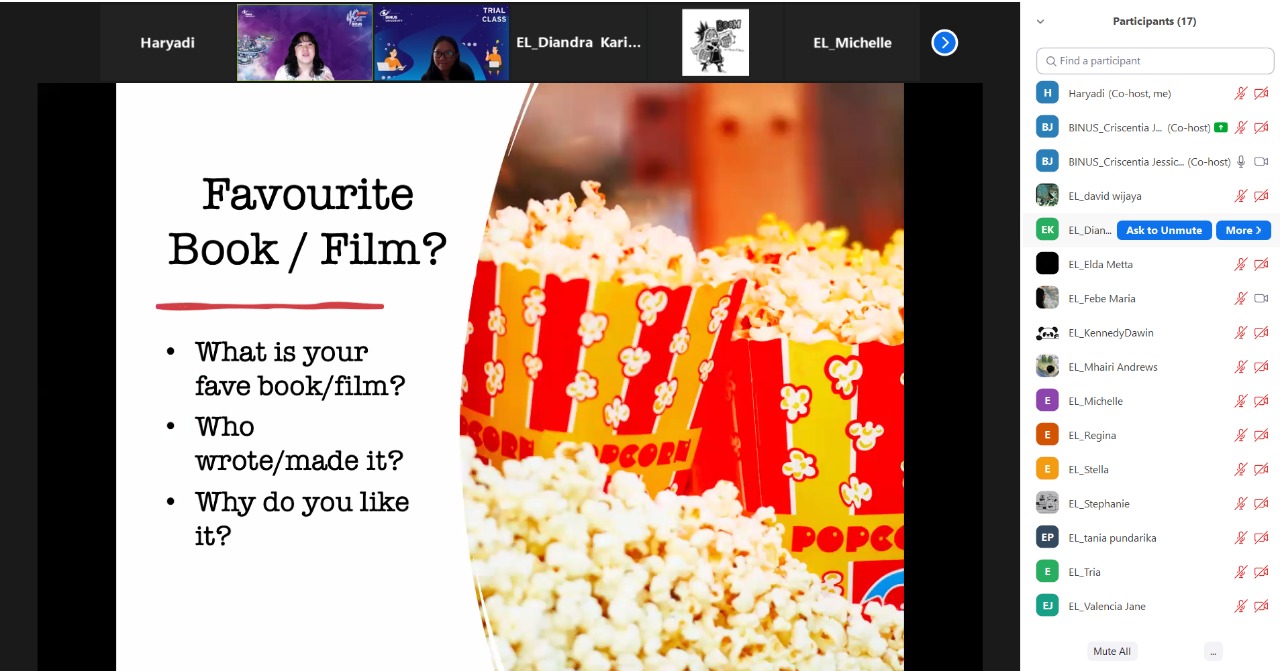Click the video-off icon on EL_Tria's row

tap(1261, 572)
